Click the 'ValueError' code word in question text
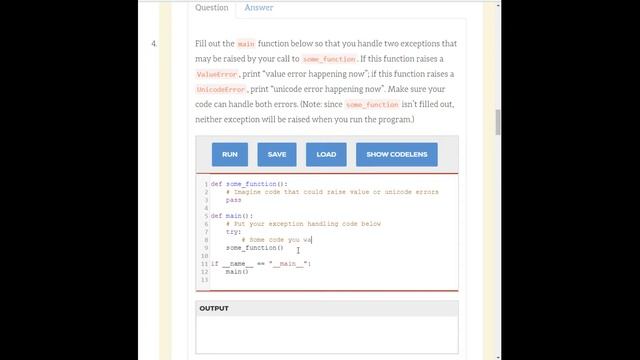Image resolution: width=640 pixels, height=360 pixels. [217, 74]
